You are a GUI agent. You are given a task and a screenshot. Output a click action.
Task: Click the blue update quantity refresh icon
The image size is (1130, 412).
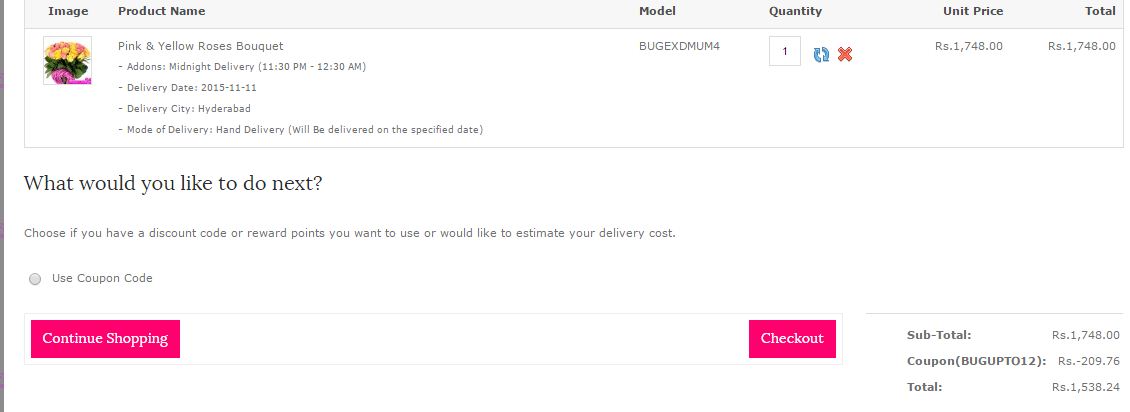[821, 54]
